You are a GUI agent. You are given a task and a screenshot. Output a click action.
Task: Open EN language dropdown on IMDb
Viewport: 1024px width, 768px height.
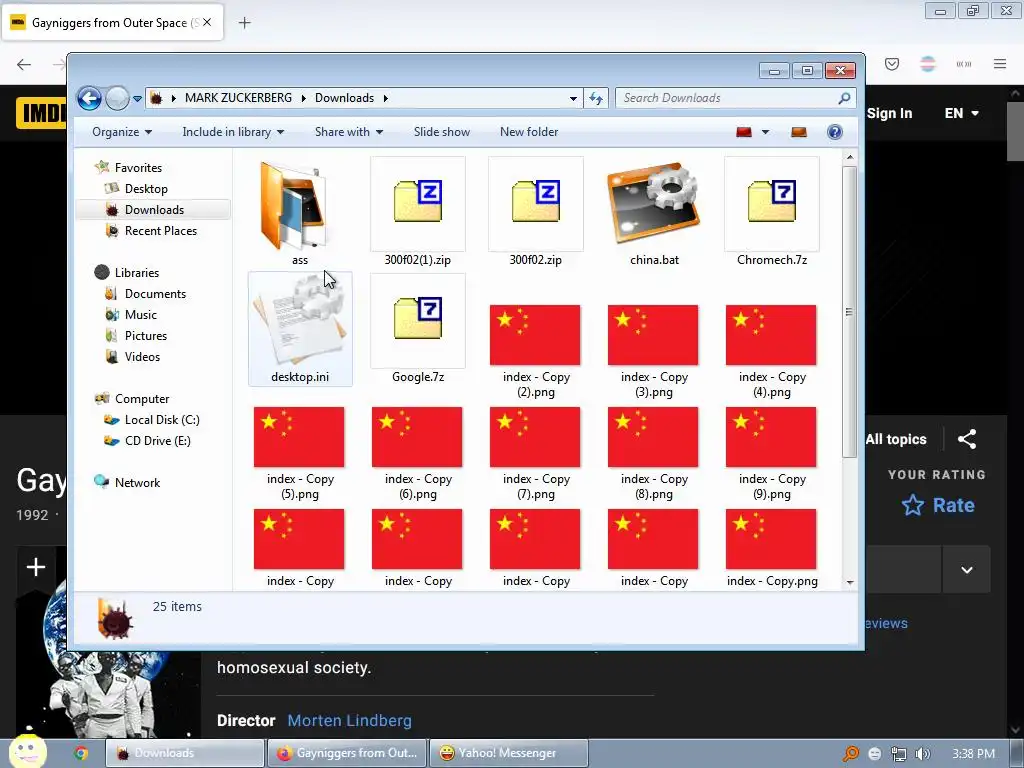[961, 113]
